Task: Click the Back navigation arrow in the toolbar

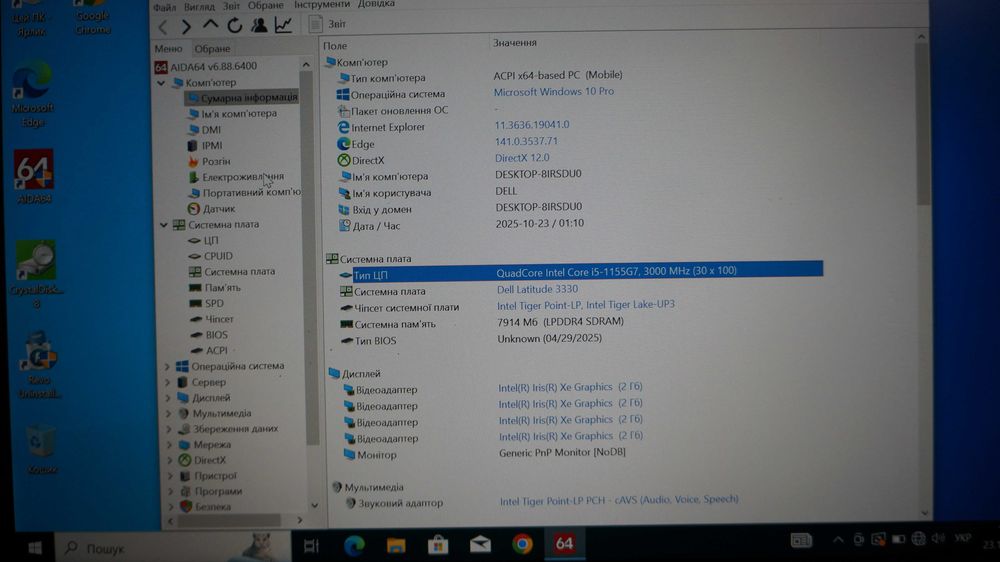Action: tap(163, 27)
